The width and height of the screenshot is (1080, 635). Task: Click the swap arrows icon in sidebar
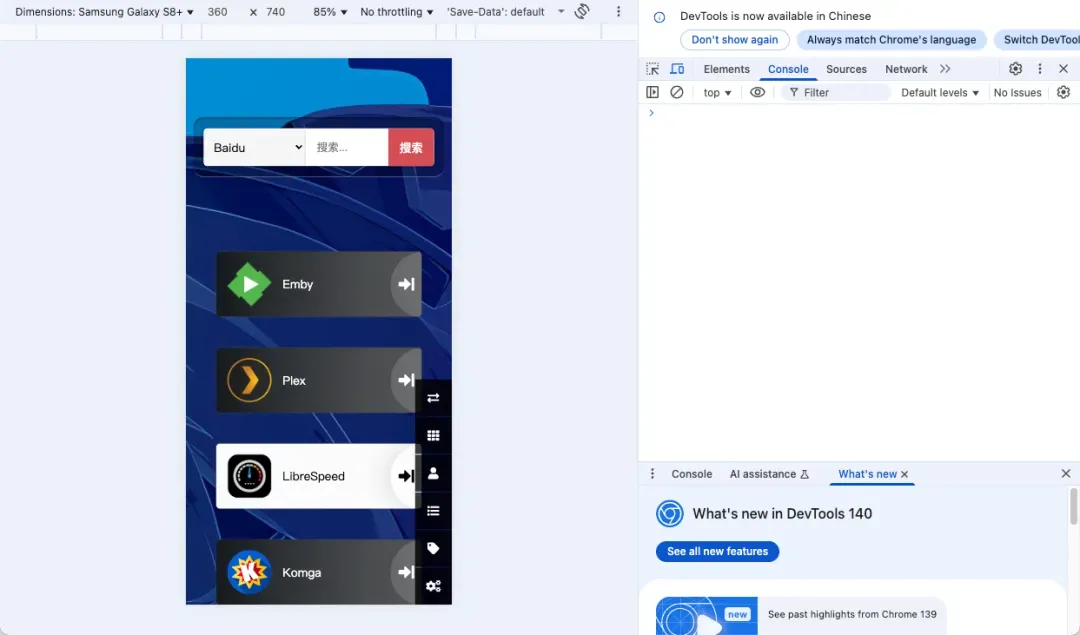(x=433, y=398)
